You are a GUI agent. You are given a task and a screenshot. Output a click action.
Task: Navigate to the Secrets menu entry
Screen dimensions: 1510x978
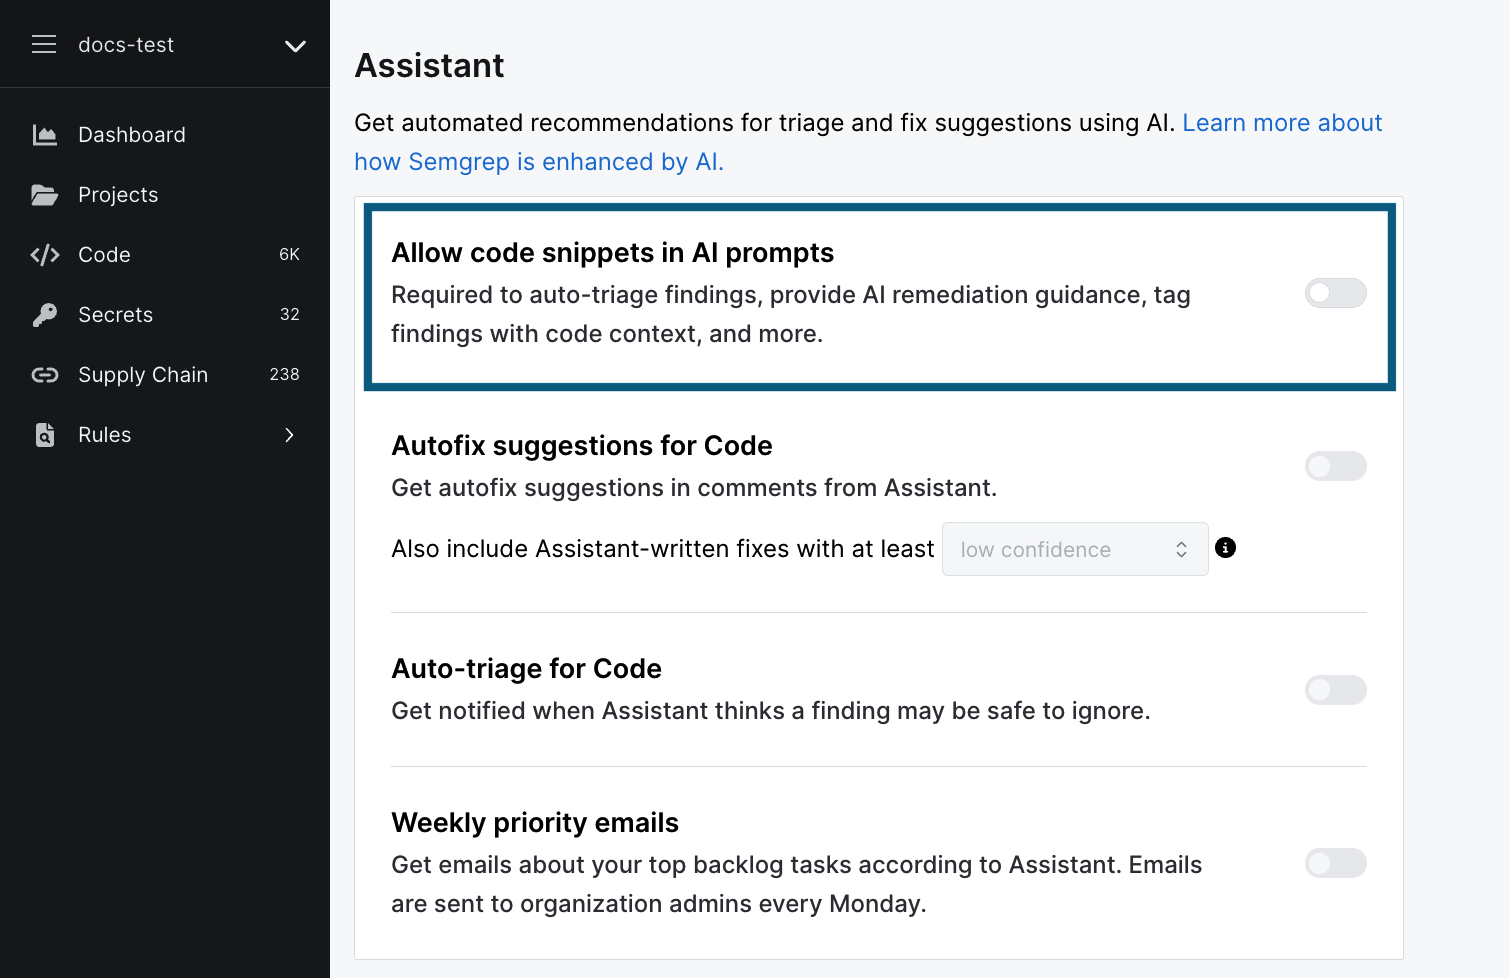[115, 314]
